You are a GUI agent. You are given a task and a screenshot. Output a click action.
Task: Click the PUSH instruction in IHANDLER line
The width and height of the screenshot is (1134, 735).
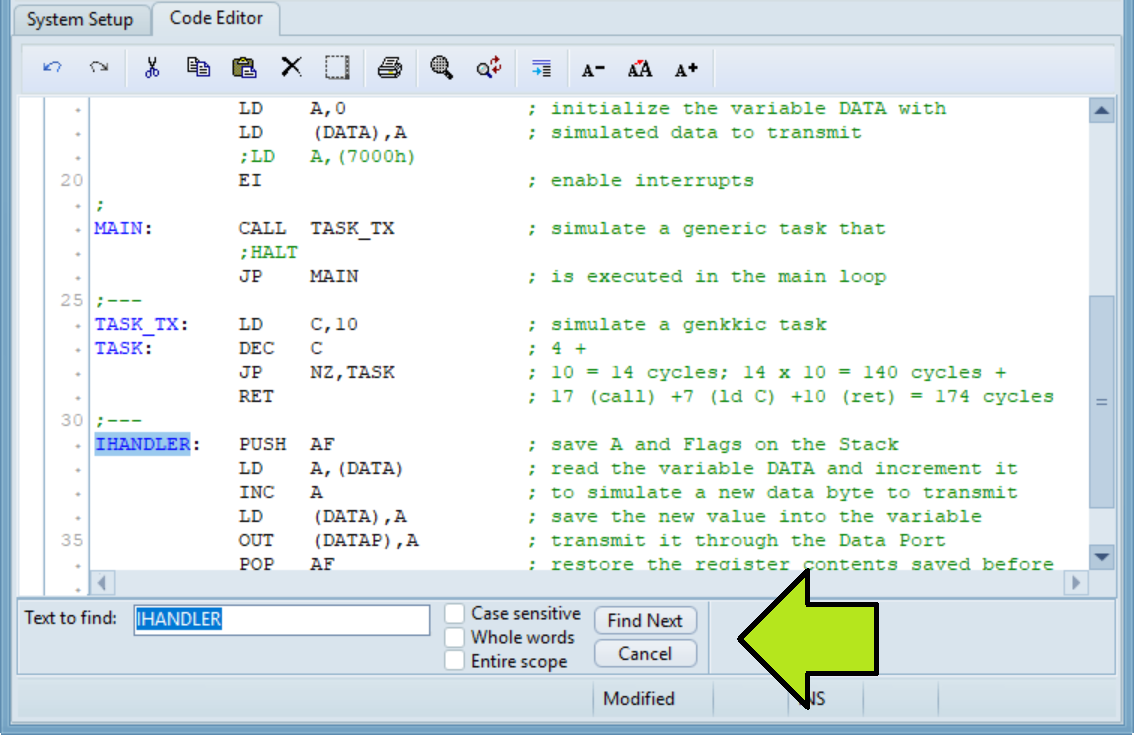[263, 444]
